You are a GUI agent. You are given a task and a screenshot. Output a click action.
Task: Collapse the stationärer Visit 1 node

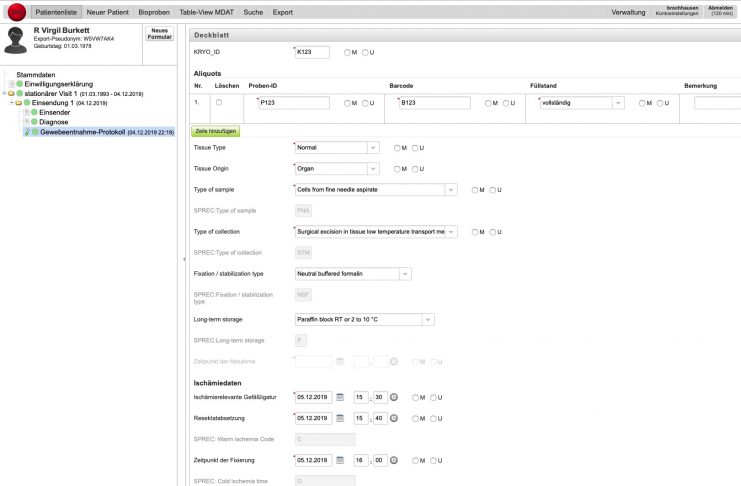pos(4,94)
